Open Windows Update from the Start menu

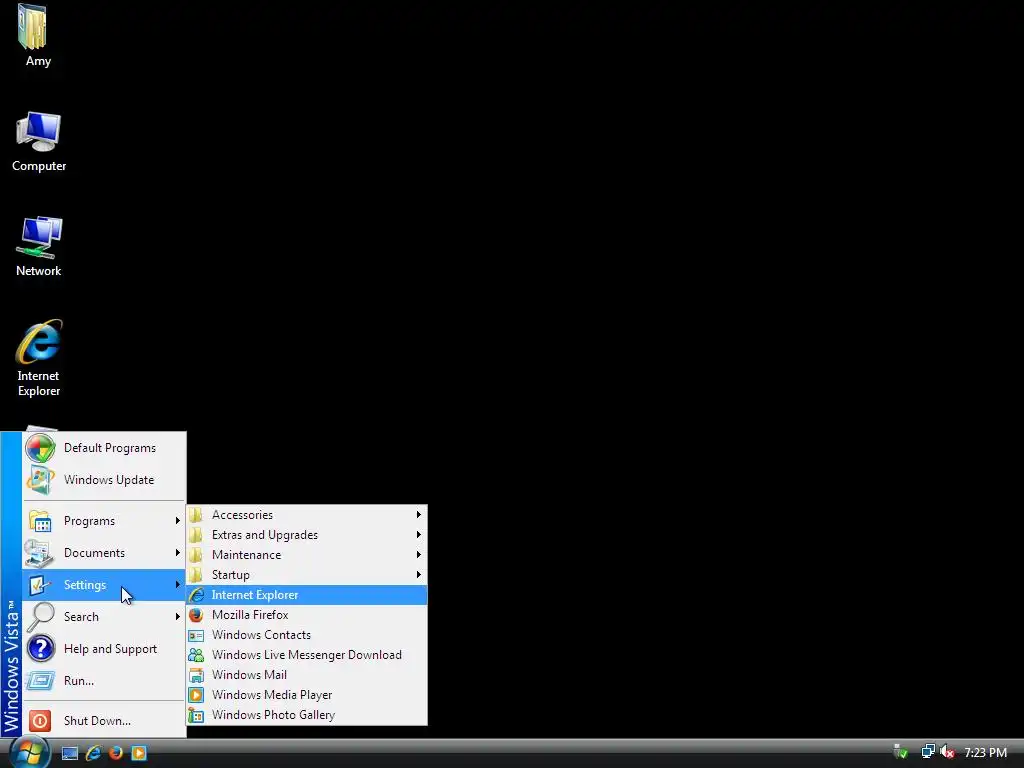[x=104, y=480]
